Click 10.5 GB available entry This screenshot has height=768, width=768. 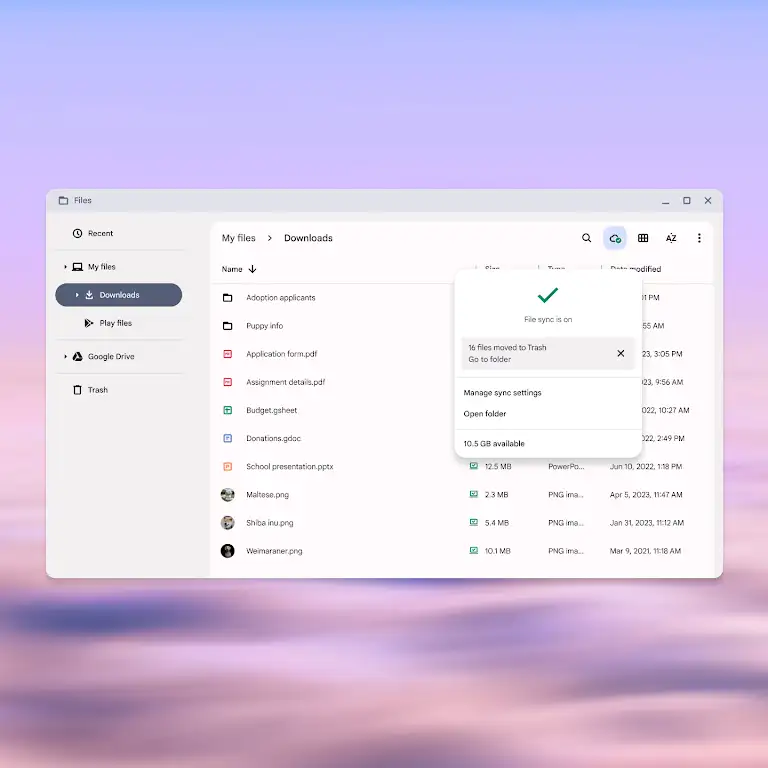494,444
